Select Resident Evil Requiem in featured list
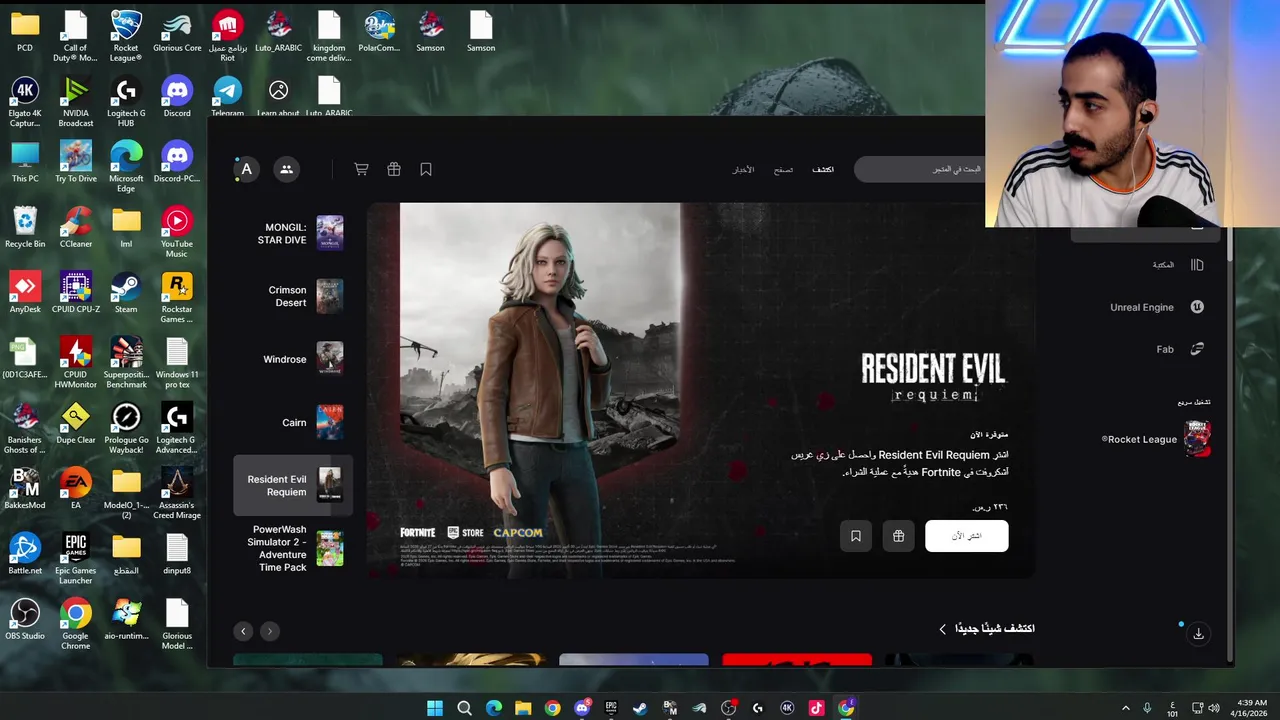Screen dimensions: 1280x720 tap(293, 485)
